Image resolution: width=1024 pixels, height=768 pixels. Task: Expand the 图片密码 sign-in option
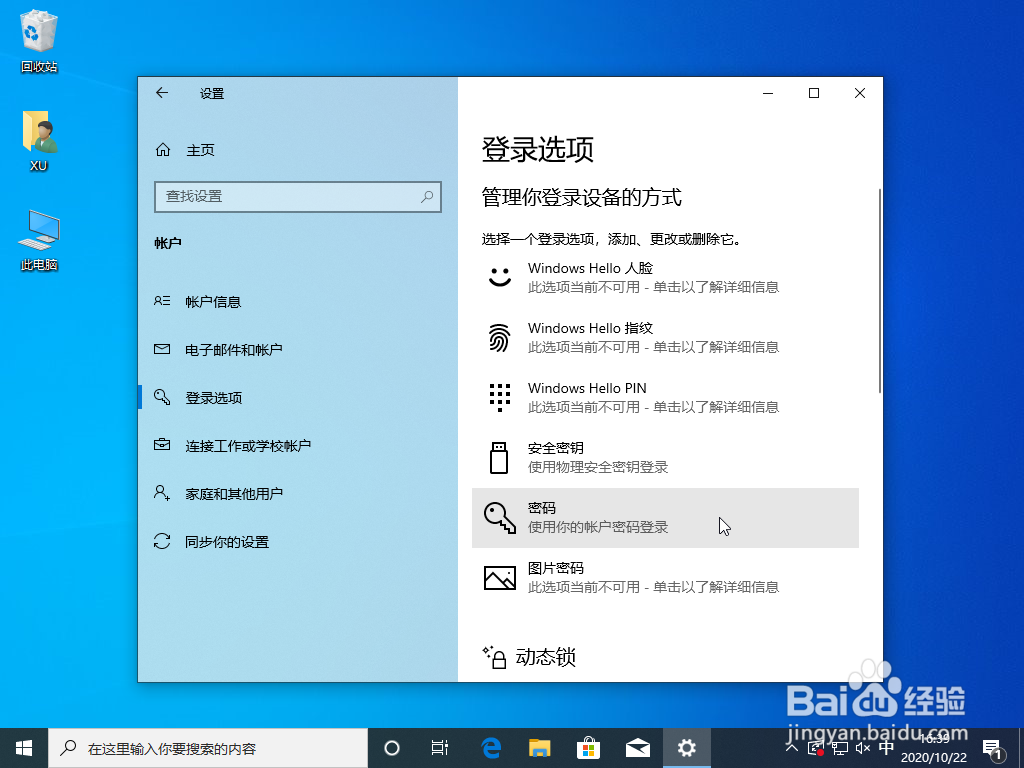pos(665,578)
